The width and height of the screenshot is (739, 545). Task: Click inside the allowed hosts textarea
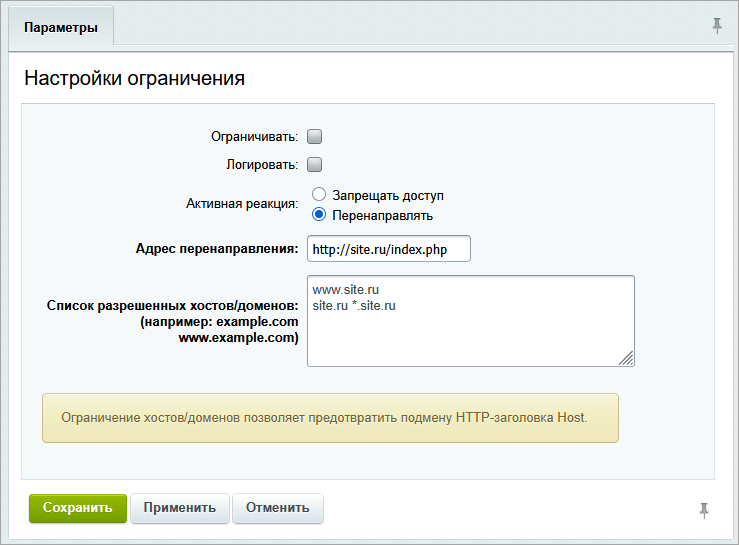click(471, 321)
